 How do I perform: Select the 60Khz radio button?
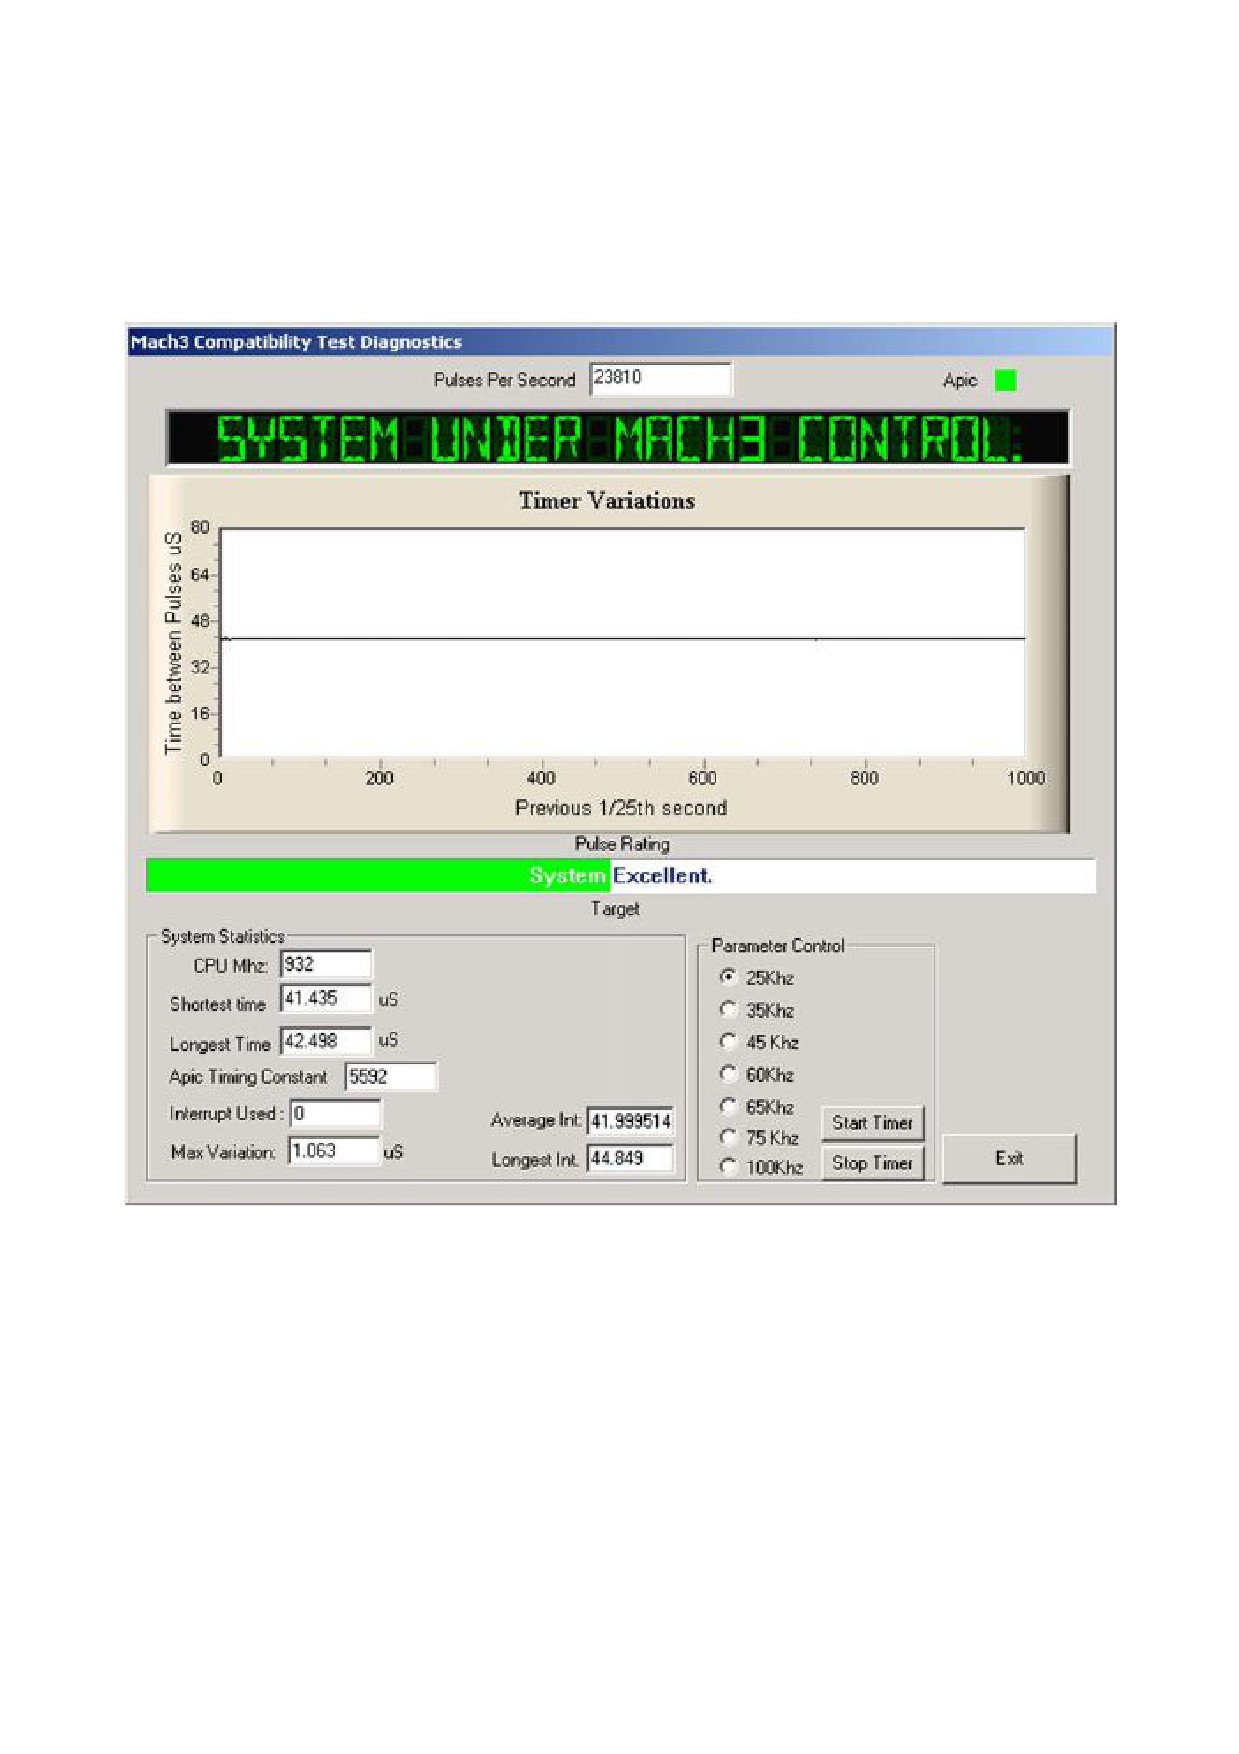728,1074
